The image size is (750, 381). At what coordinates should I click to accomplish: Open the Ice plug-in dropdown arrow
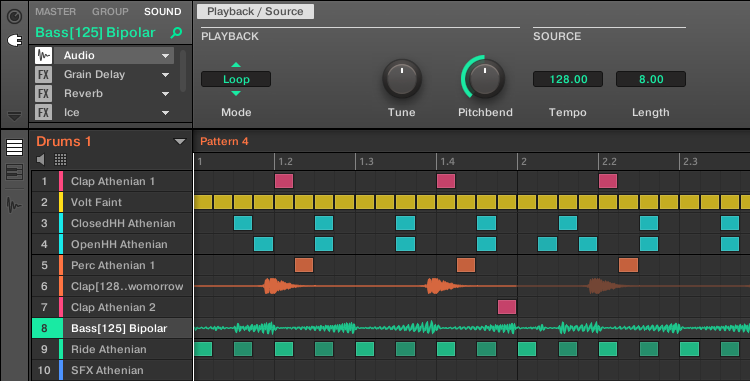(x=165, y=113)
